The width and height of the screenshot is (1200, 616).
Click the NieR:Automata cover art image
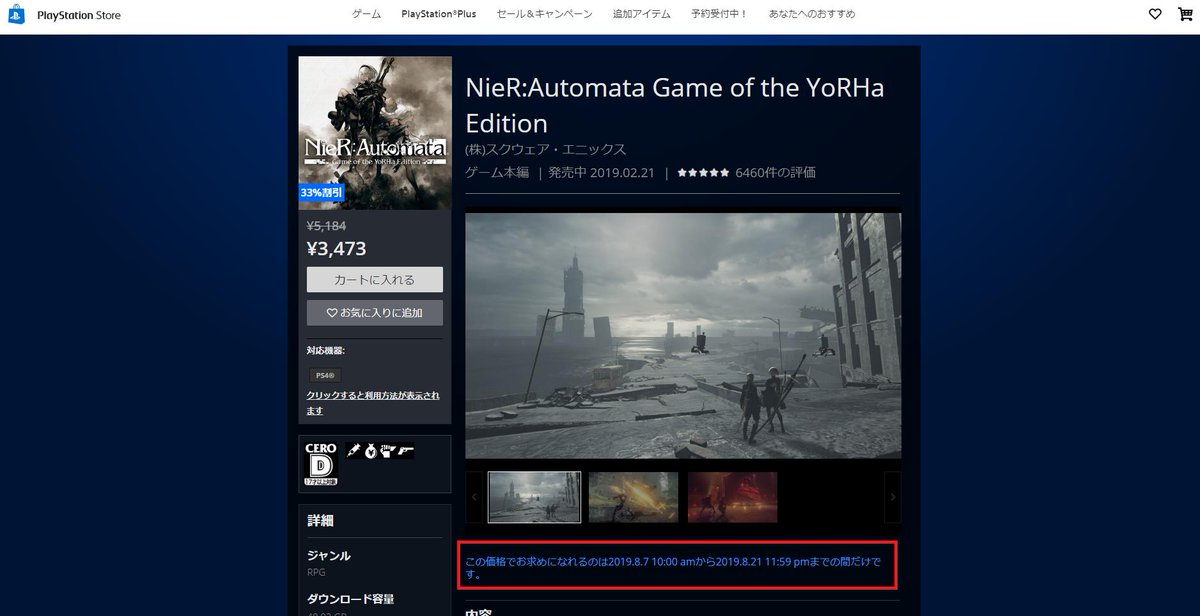pos(375,132)
